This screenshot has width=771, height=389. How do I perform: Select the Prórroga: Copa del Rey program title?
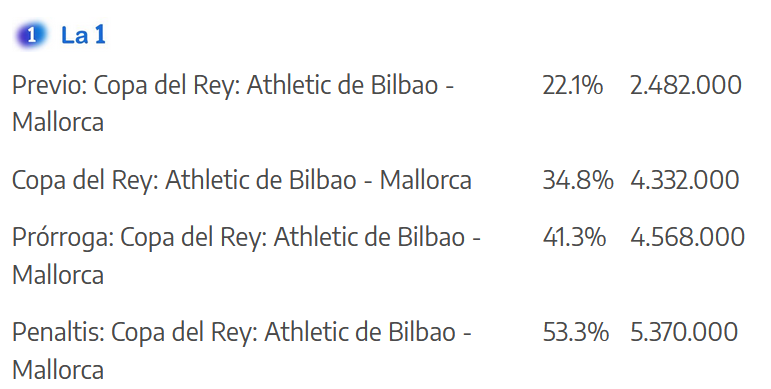click(x=246, y=256)
